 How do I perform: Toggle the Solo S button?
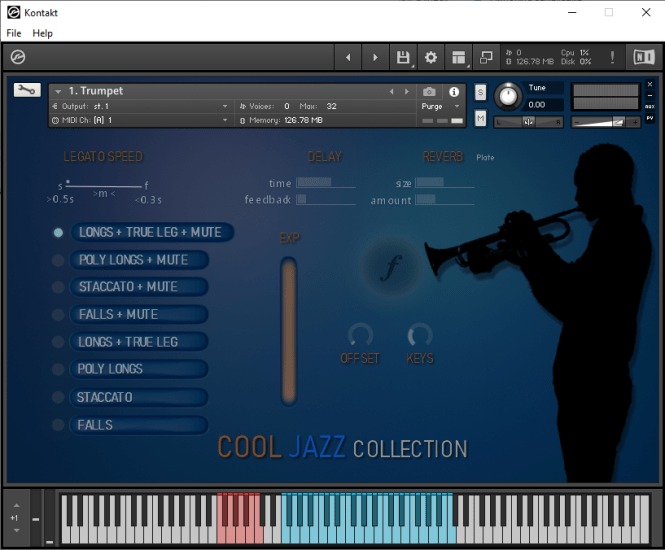coord(481,92)
